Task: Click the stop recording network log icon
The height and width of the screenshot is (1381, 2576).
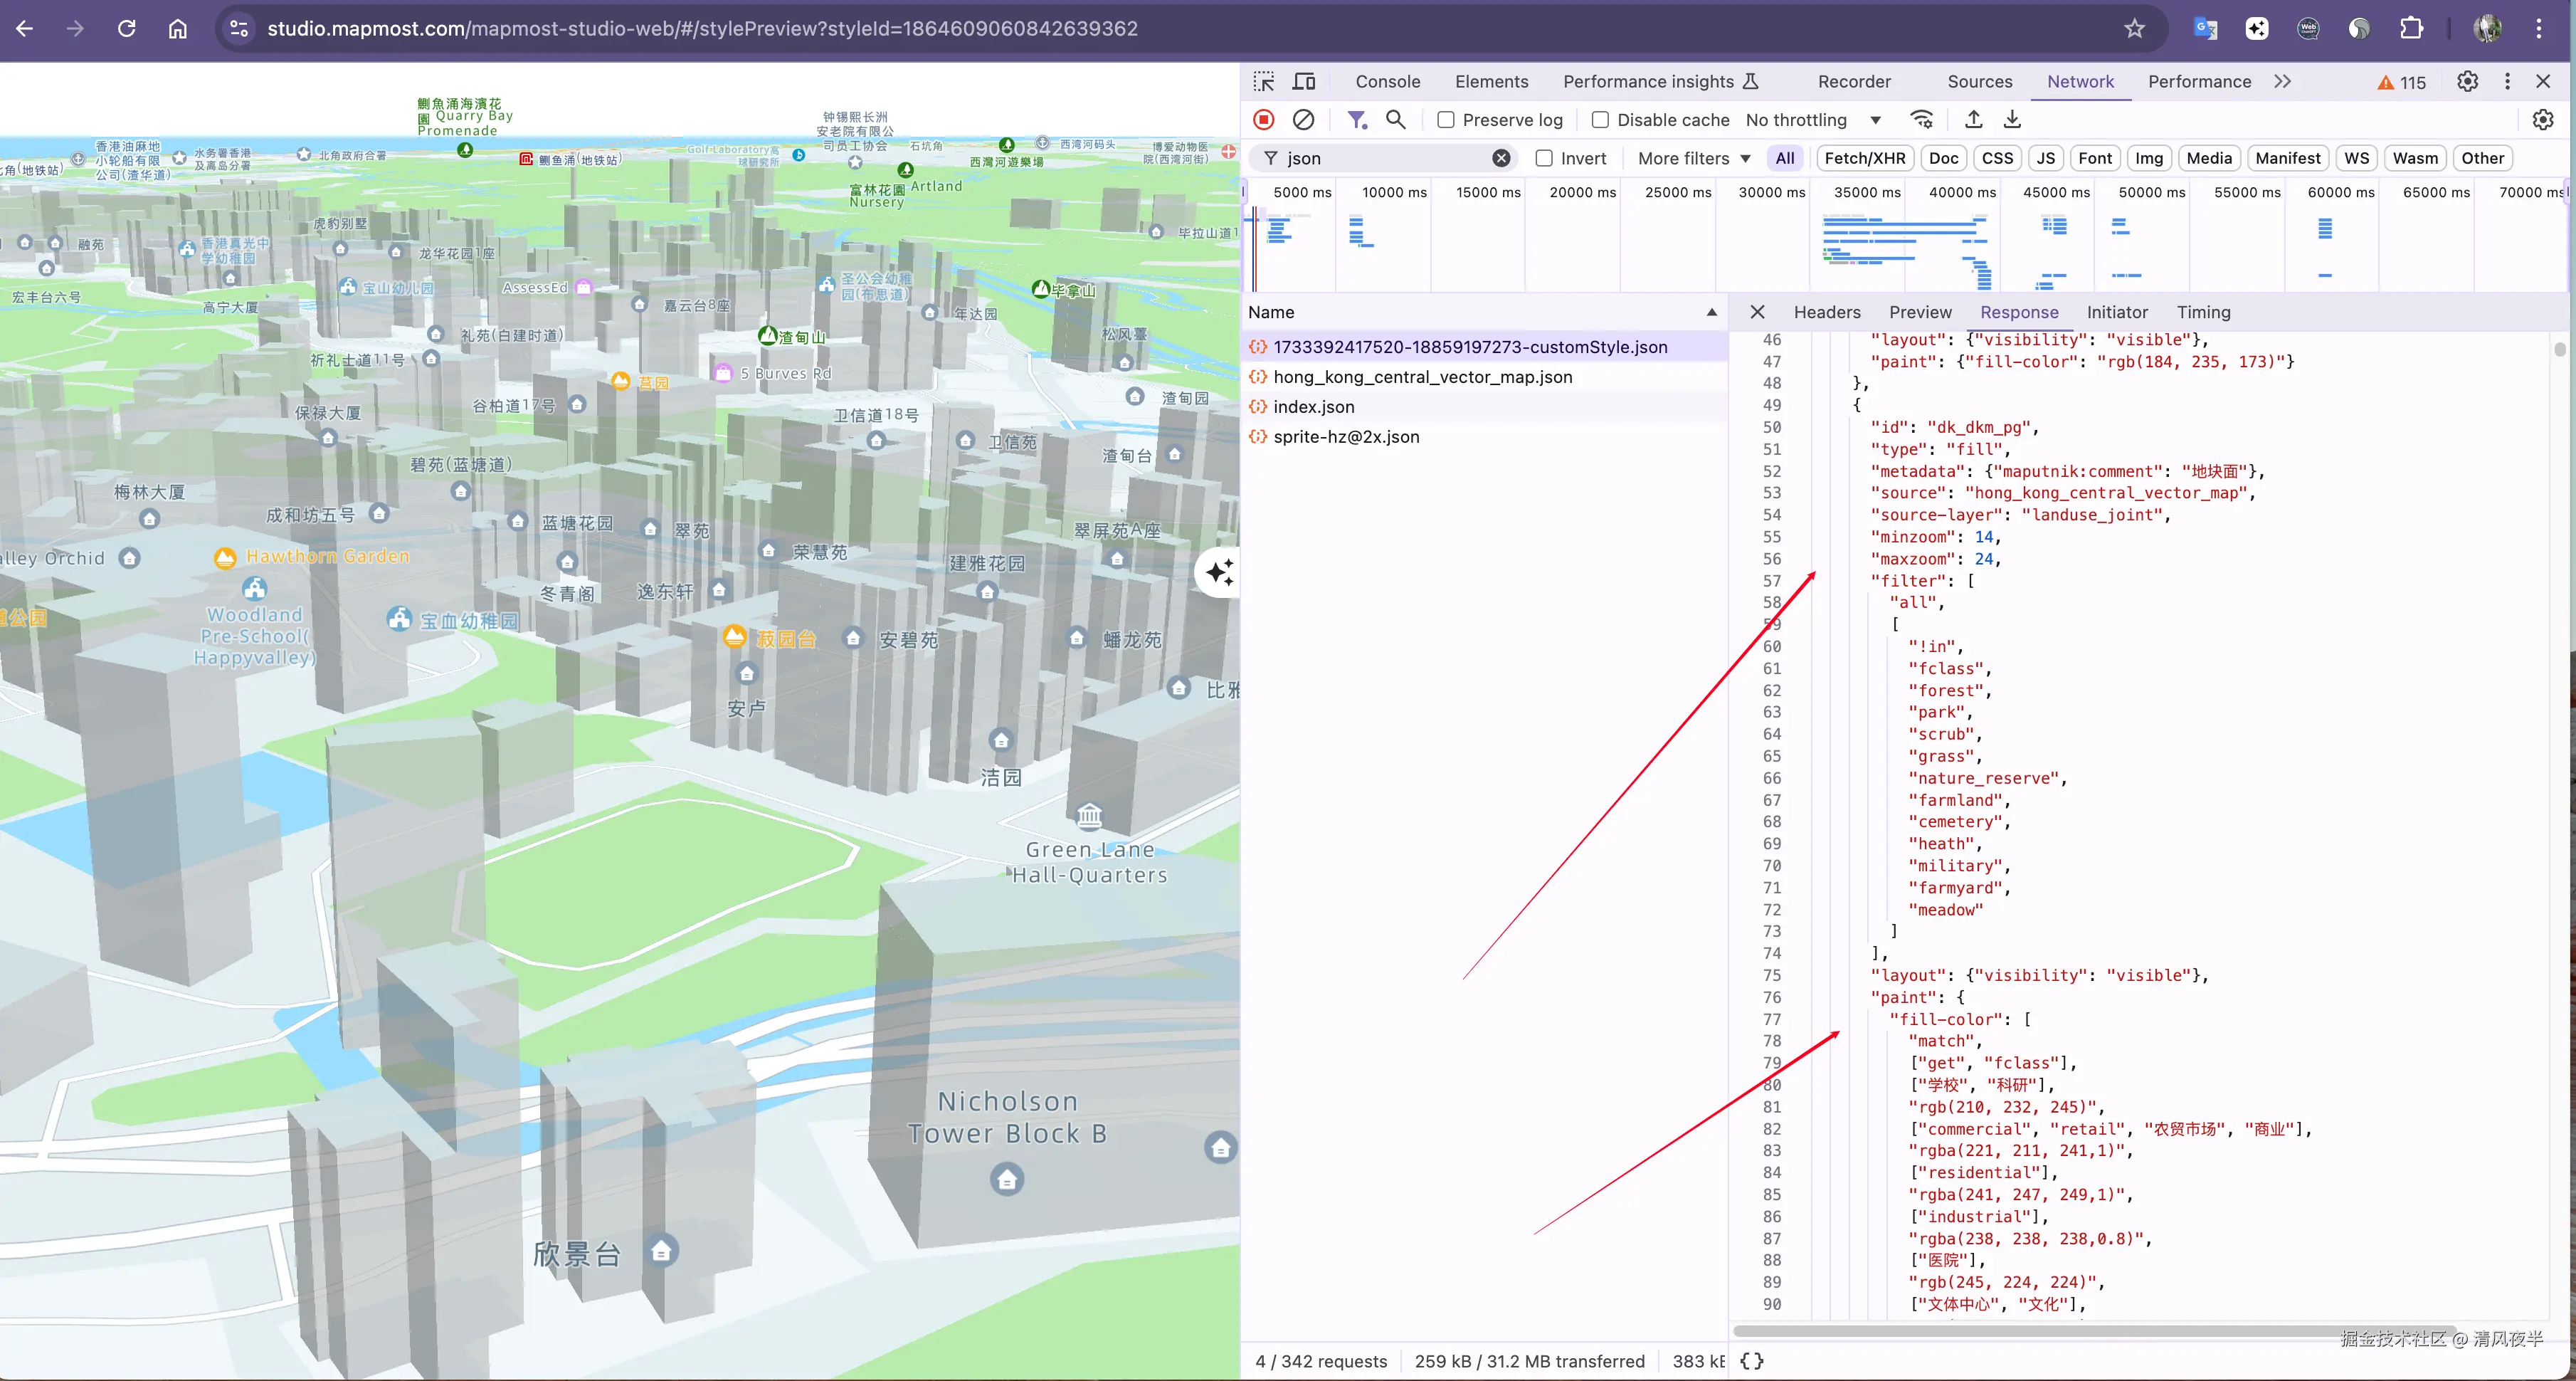Action: 1264,120
